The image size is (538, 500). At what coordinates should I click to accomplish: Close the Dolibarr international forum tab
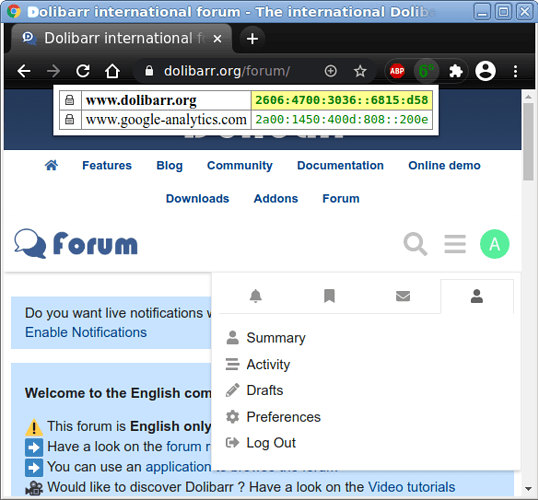tap(217, 39)
